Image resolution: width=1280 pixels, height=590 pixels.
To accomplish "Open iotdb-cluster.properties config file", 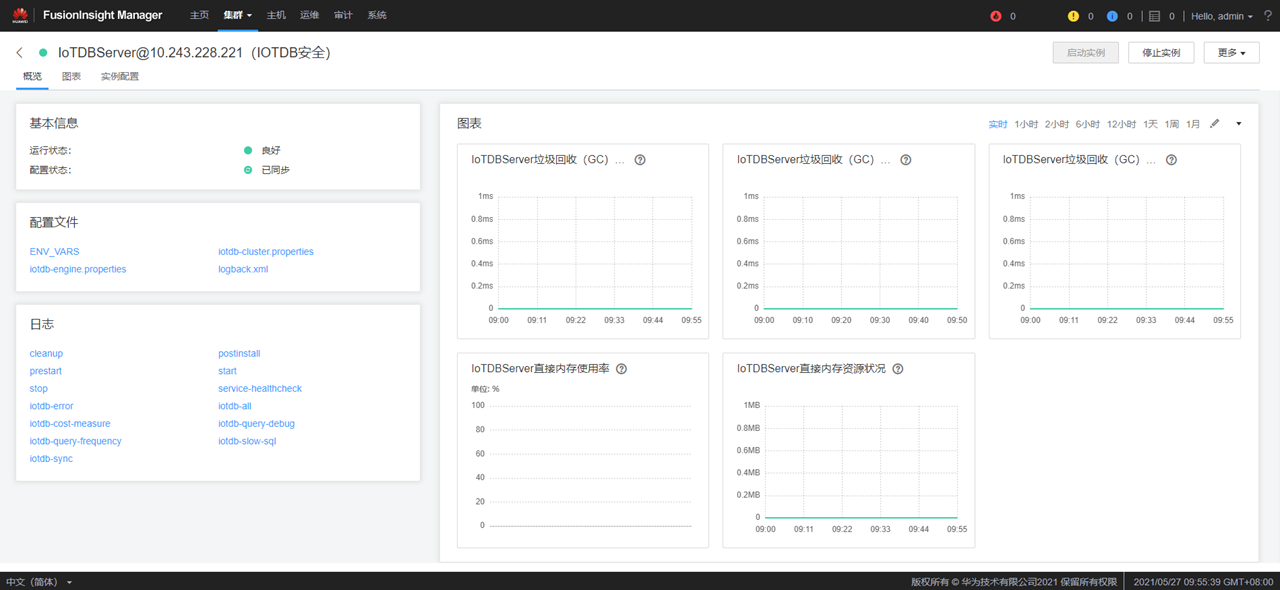I will pyautogui.click(x=266, y=252).
